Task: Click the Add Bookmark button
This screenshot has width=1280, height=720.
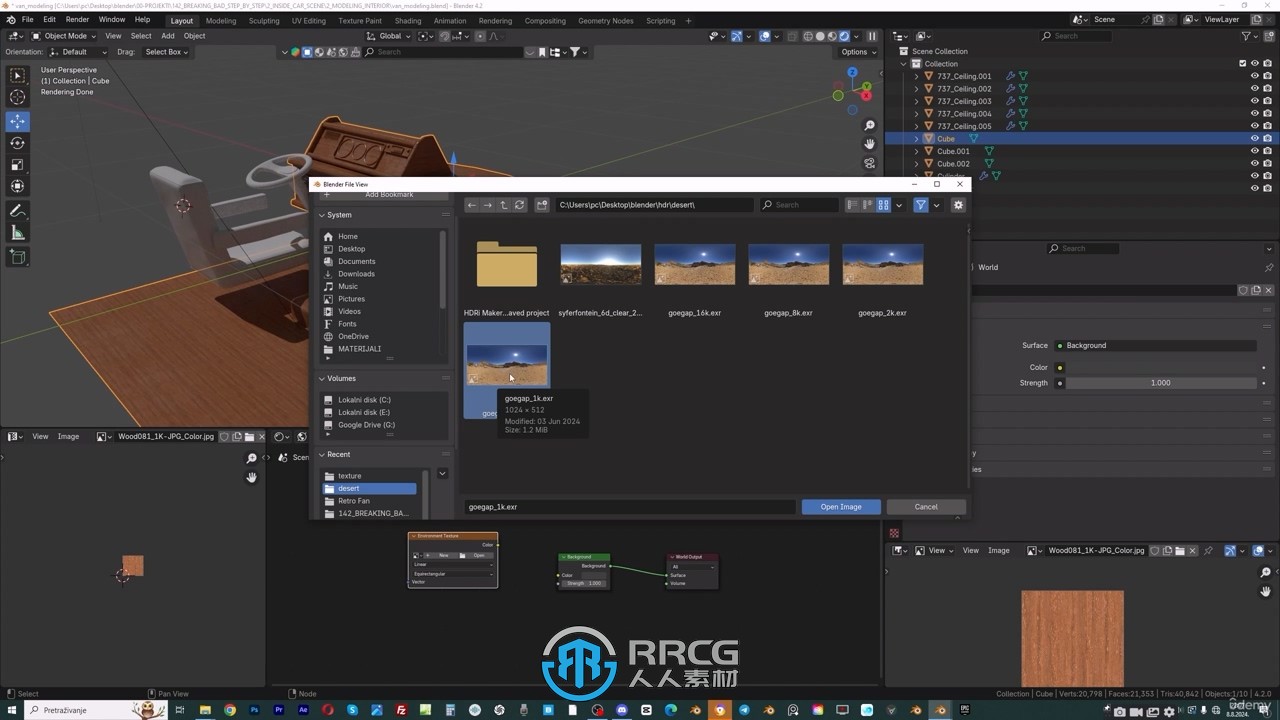Action: pyautogui.click(x=383, y=195)
